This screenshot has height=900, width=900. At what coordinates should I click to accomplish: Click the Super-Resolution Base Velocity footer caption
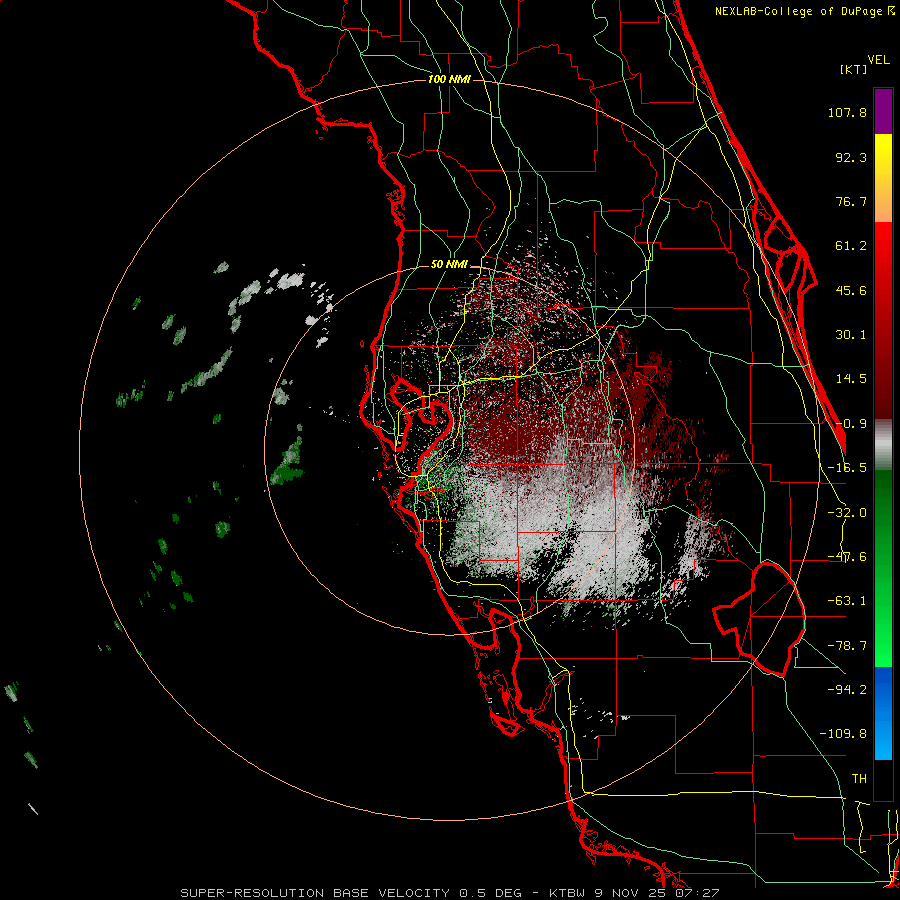coord(449,893)
